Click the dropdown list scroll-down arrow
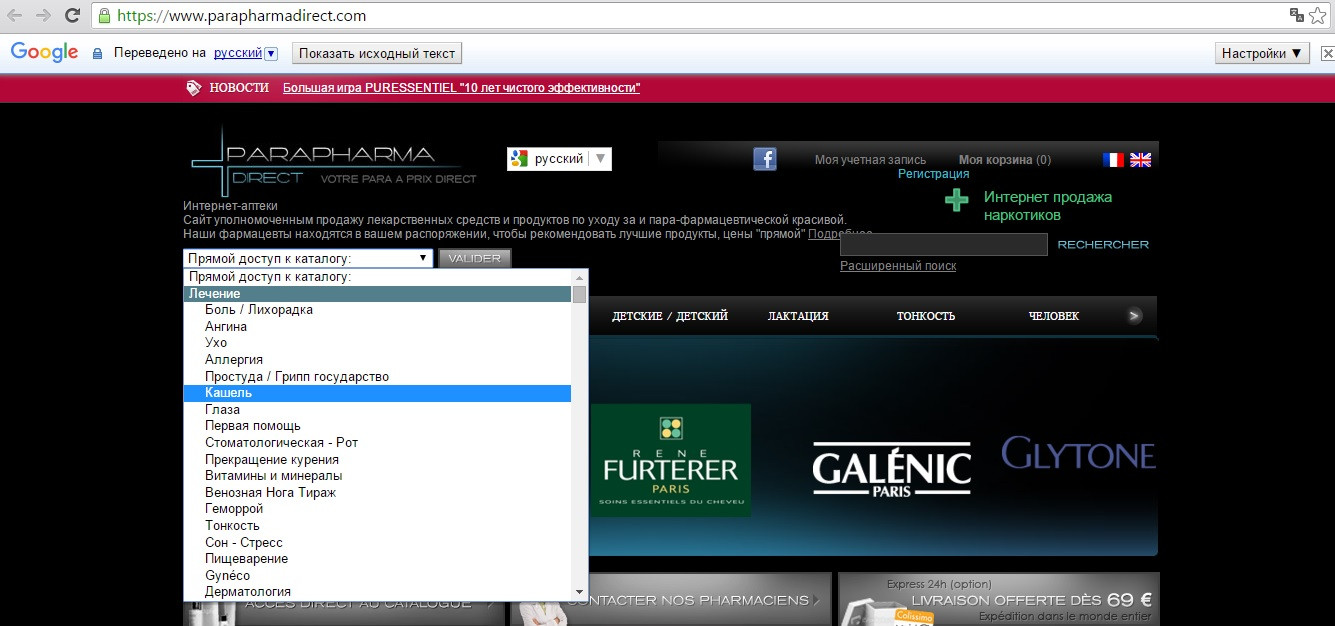Viewport: 1335px width, 626px height. [579, 592]
